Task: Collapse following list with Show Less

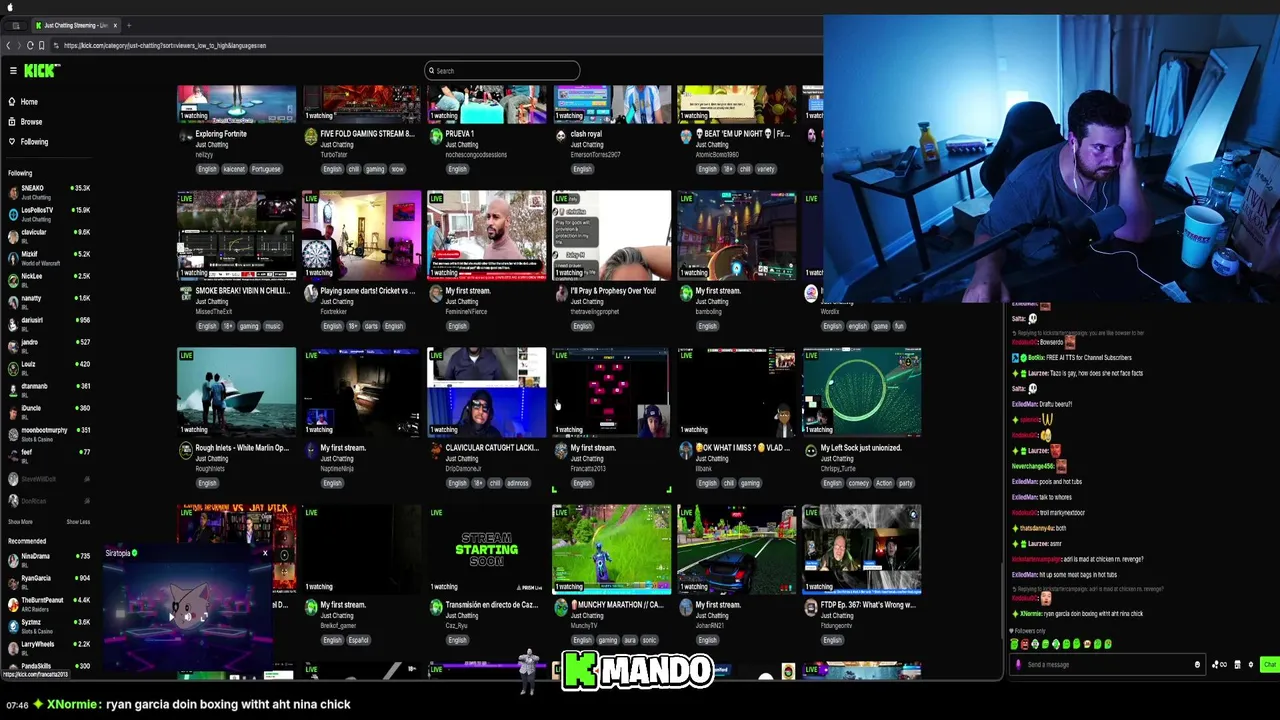Action: [x=78, y=522]
